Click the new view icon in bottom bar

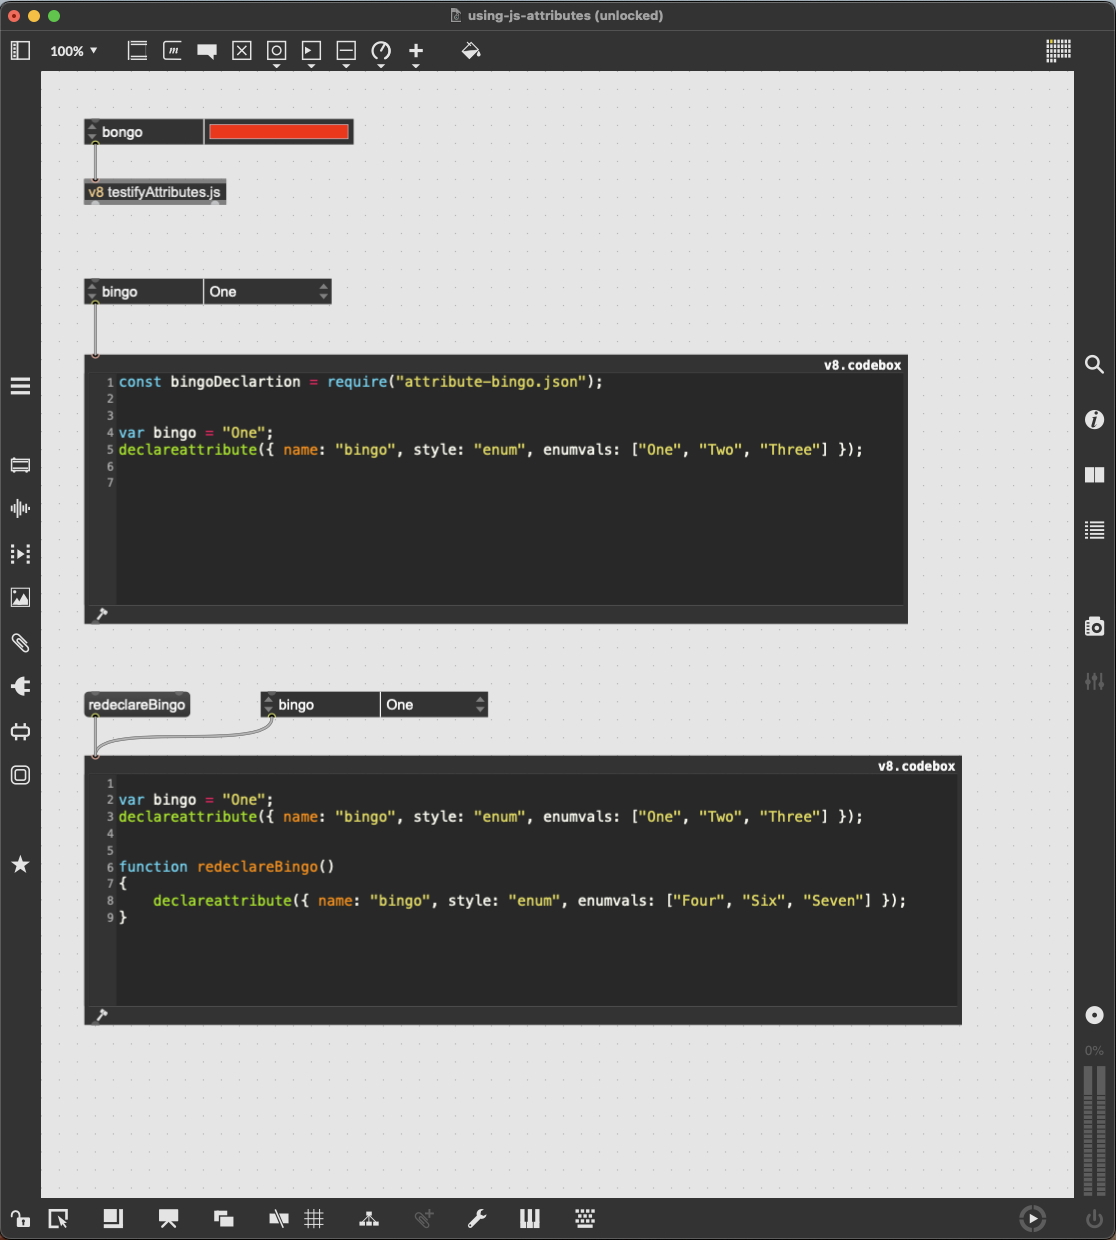pos(113,1218)
